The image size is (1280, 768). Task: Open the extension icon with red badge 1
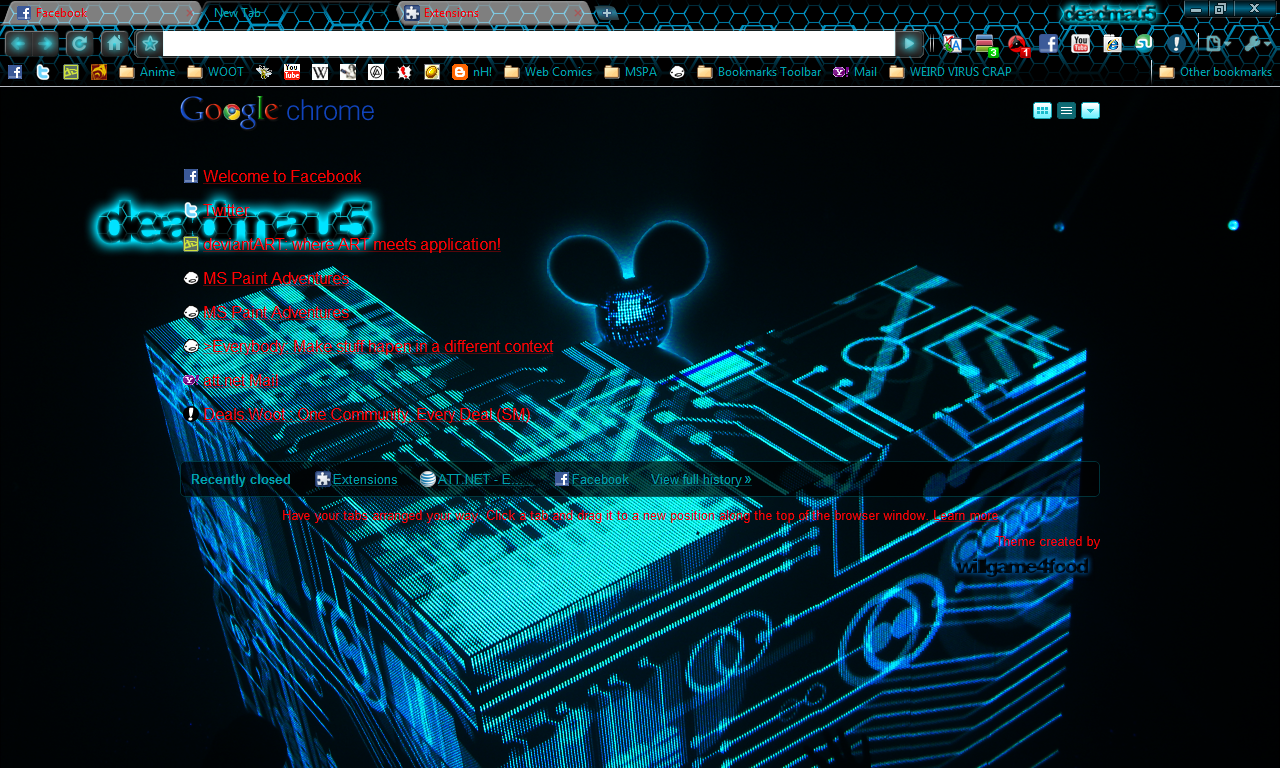coord(1018,45)
